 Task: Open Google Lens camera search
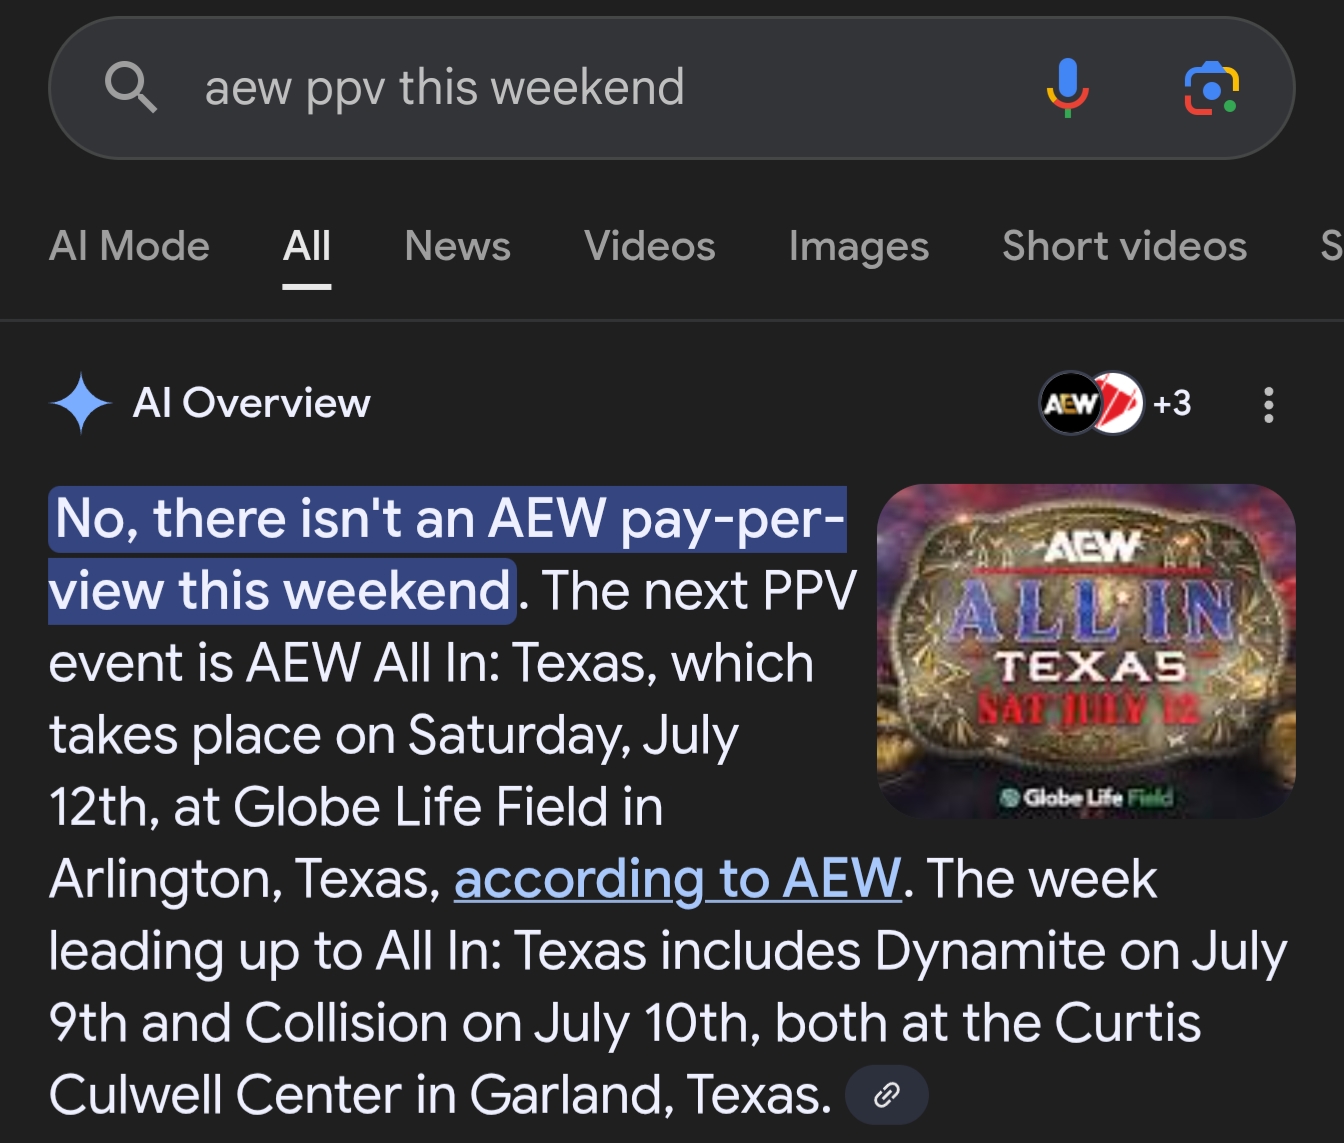pos(1211,88)
